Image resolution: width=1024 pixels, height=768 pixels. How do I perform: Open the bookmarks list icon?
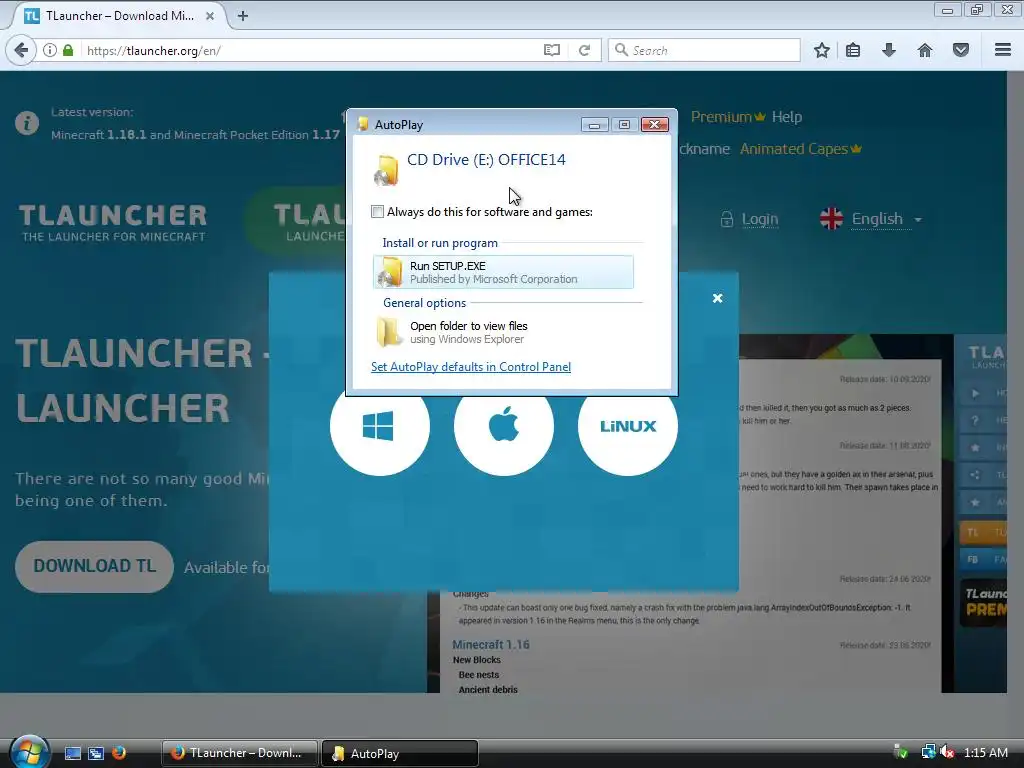pos(853,50)
